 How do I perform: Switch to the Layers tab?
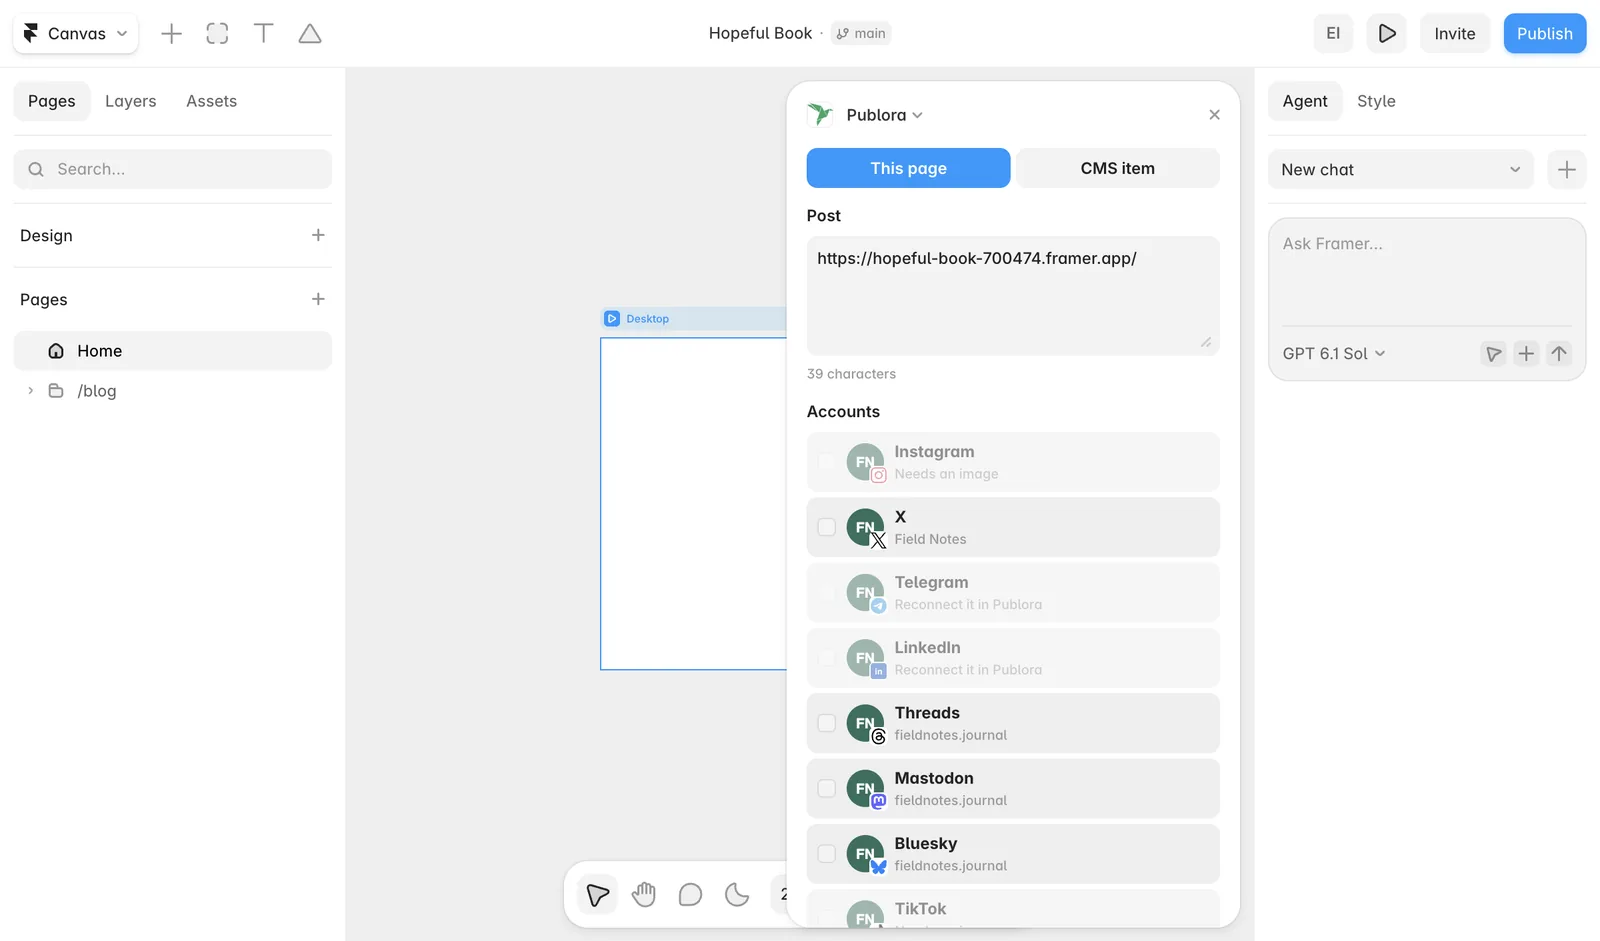131,101
